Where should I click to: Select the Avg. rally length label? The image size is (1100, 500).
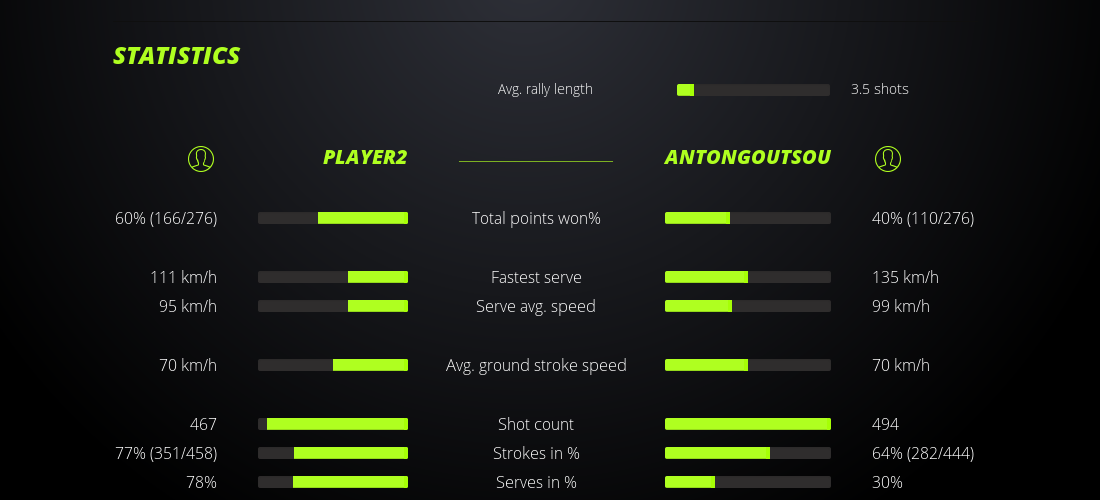(x=545, y=89)
